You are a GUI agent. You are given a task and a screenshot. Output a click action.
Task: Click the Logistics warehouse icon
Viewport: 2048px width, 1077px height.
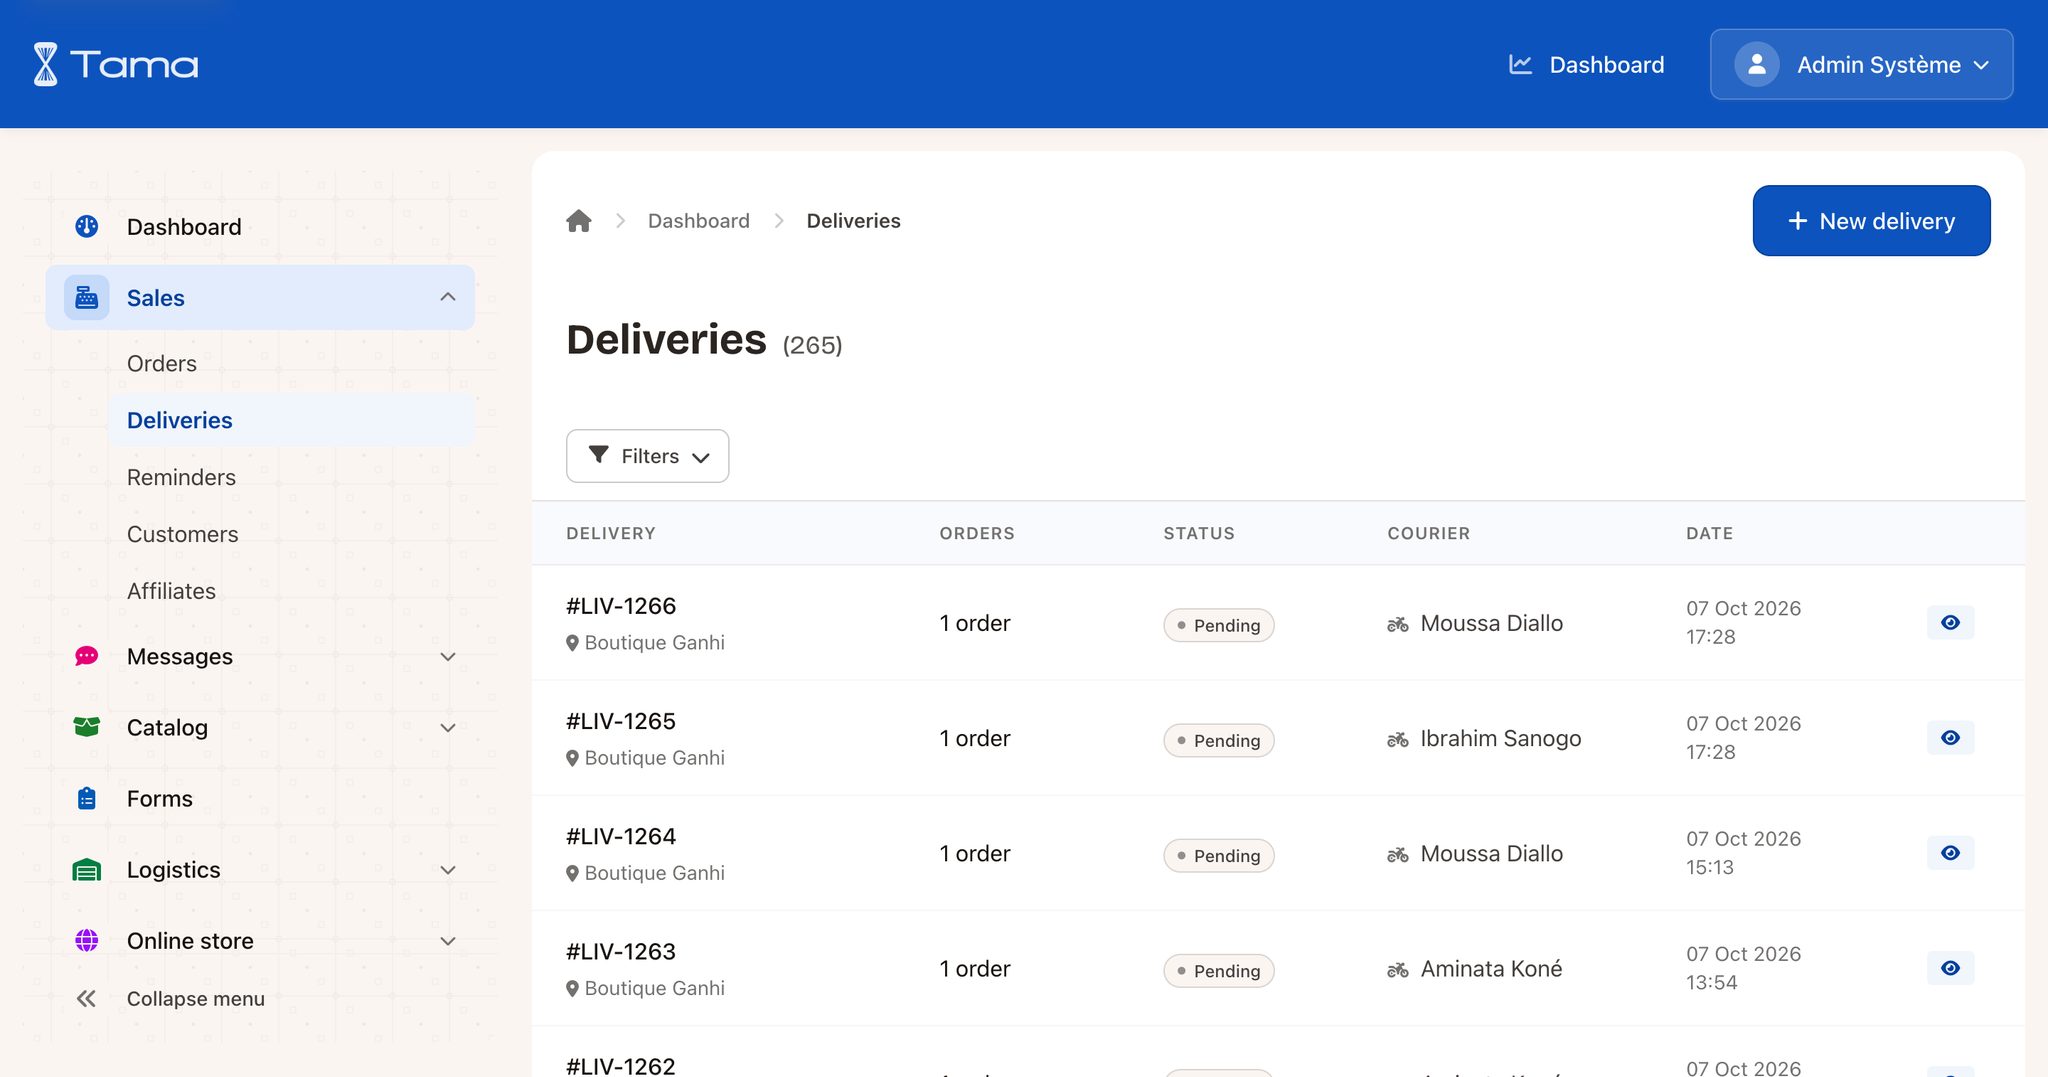tap(87, 870)
